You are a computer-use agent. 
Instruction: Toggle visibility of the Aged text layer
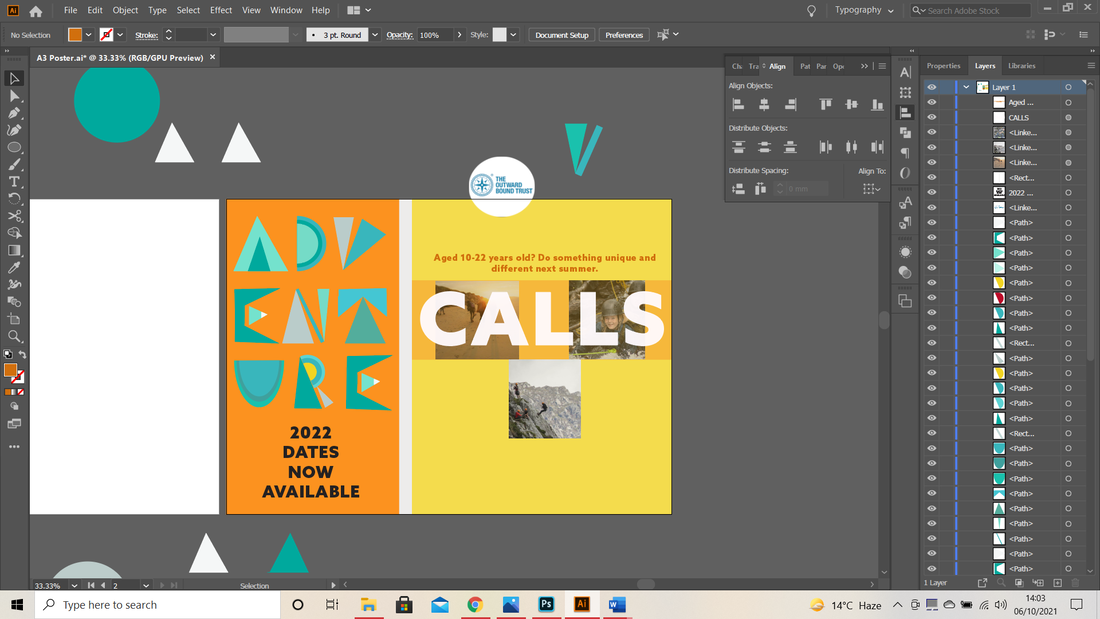tap(932, 102)
